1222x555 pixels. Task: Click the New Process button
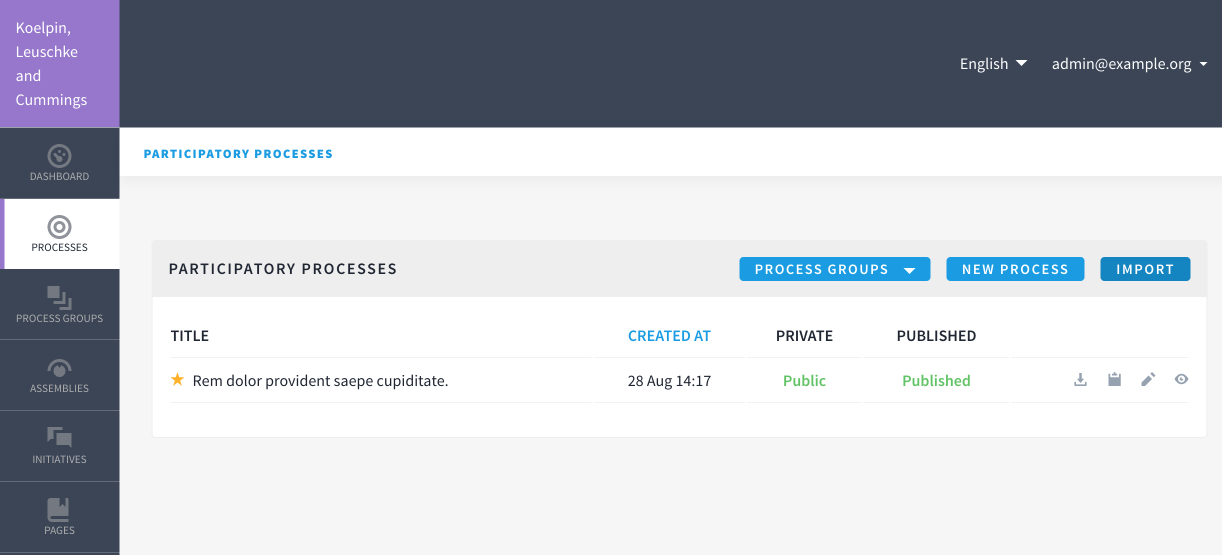point(1015,269)
